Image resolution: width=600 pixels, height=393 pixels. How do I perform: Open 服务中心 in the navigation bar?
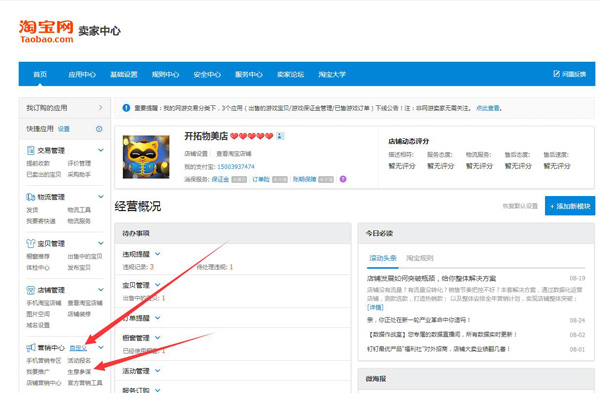249,74
